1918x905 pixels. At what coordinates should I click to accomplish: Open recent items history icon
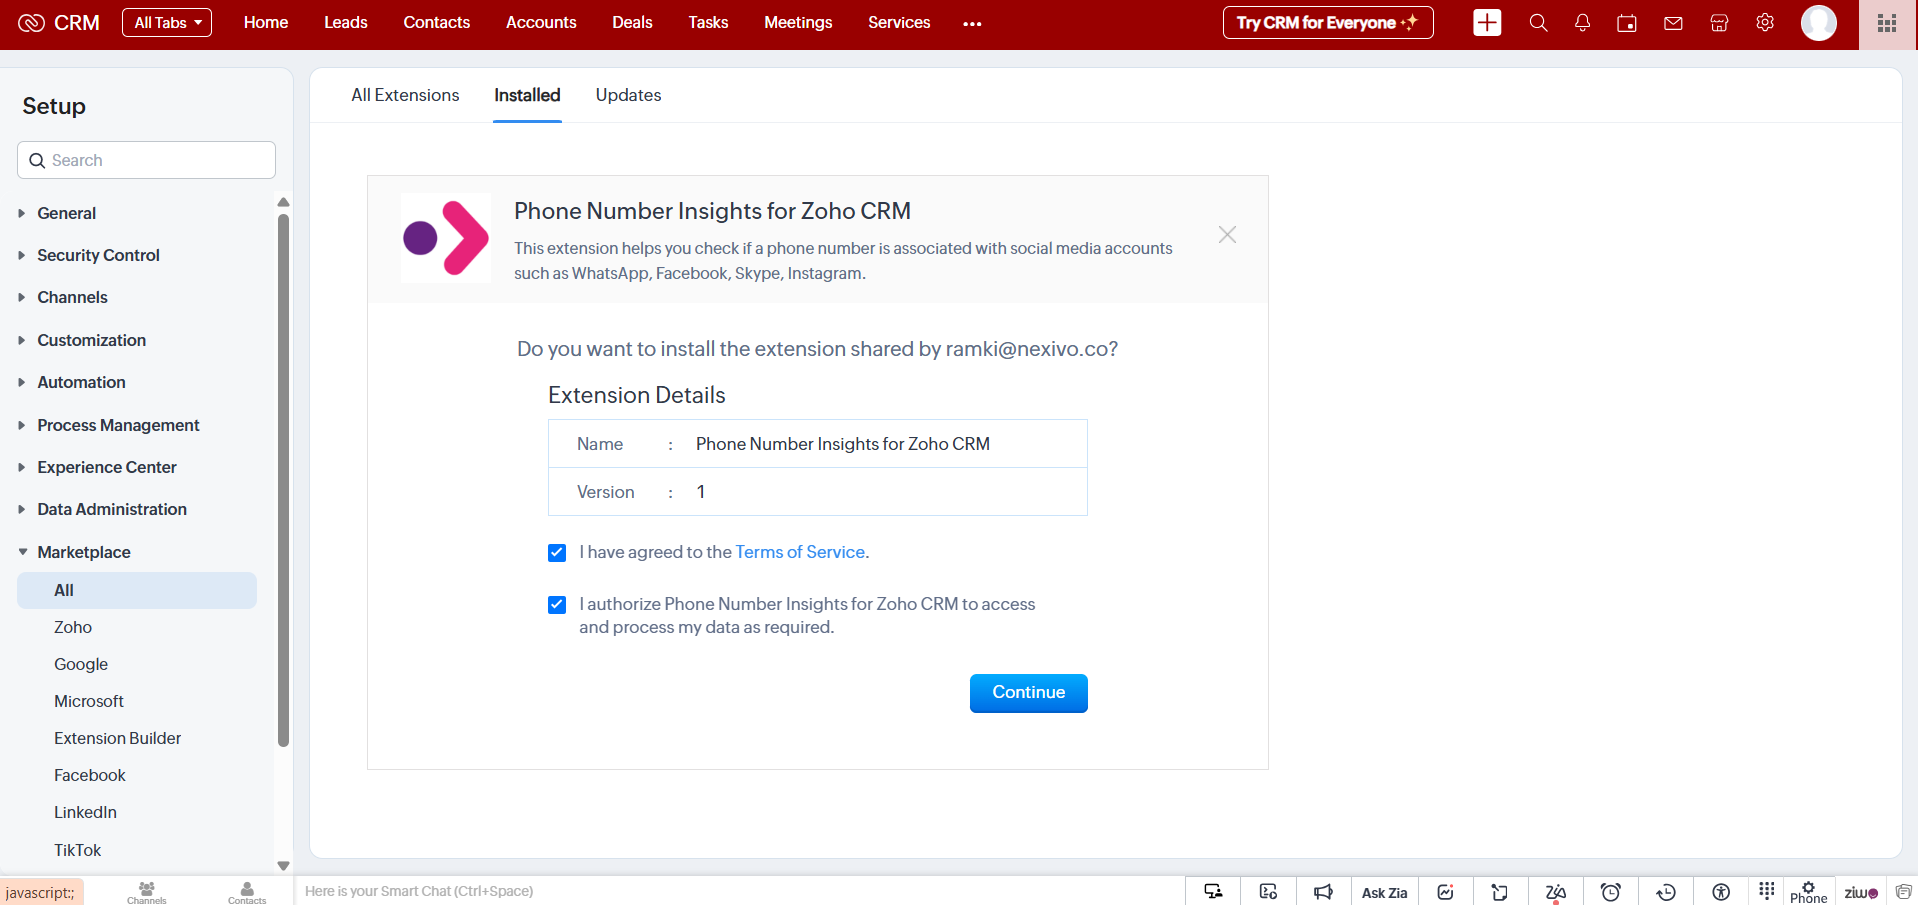point(1666,891)
